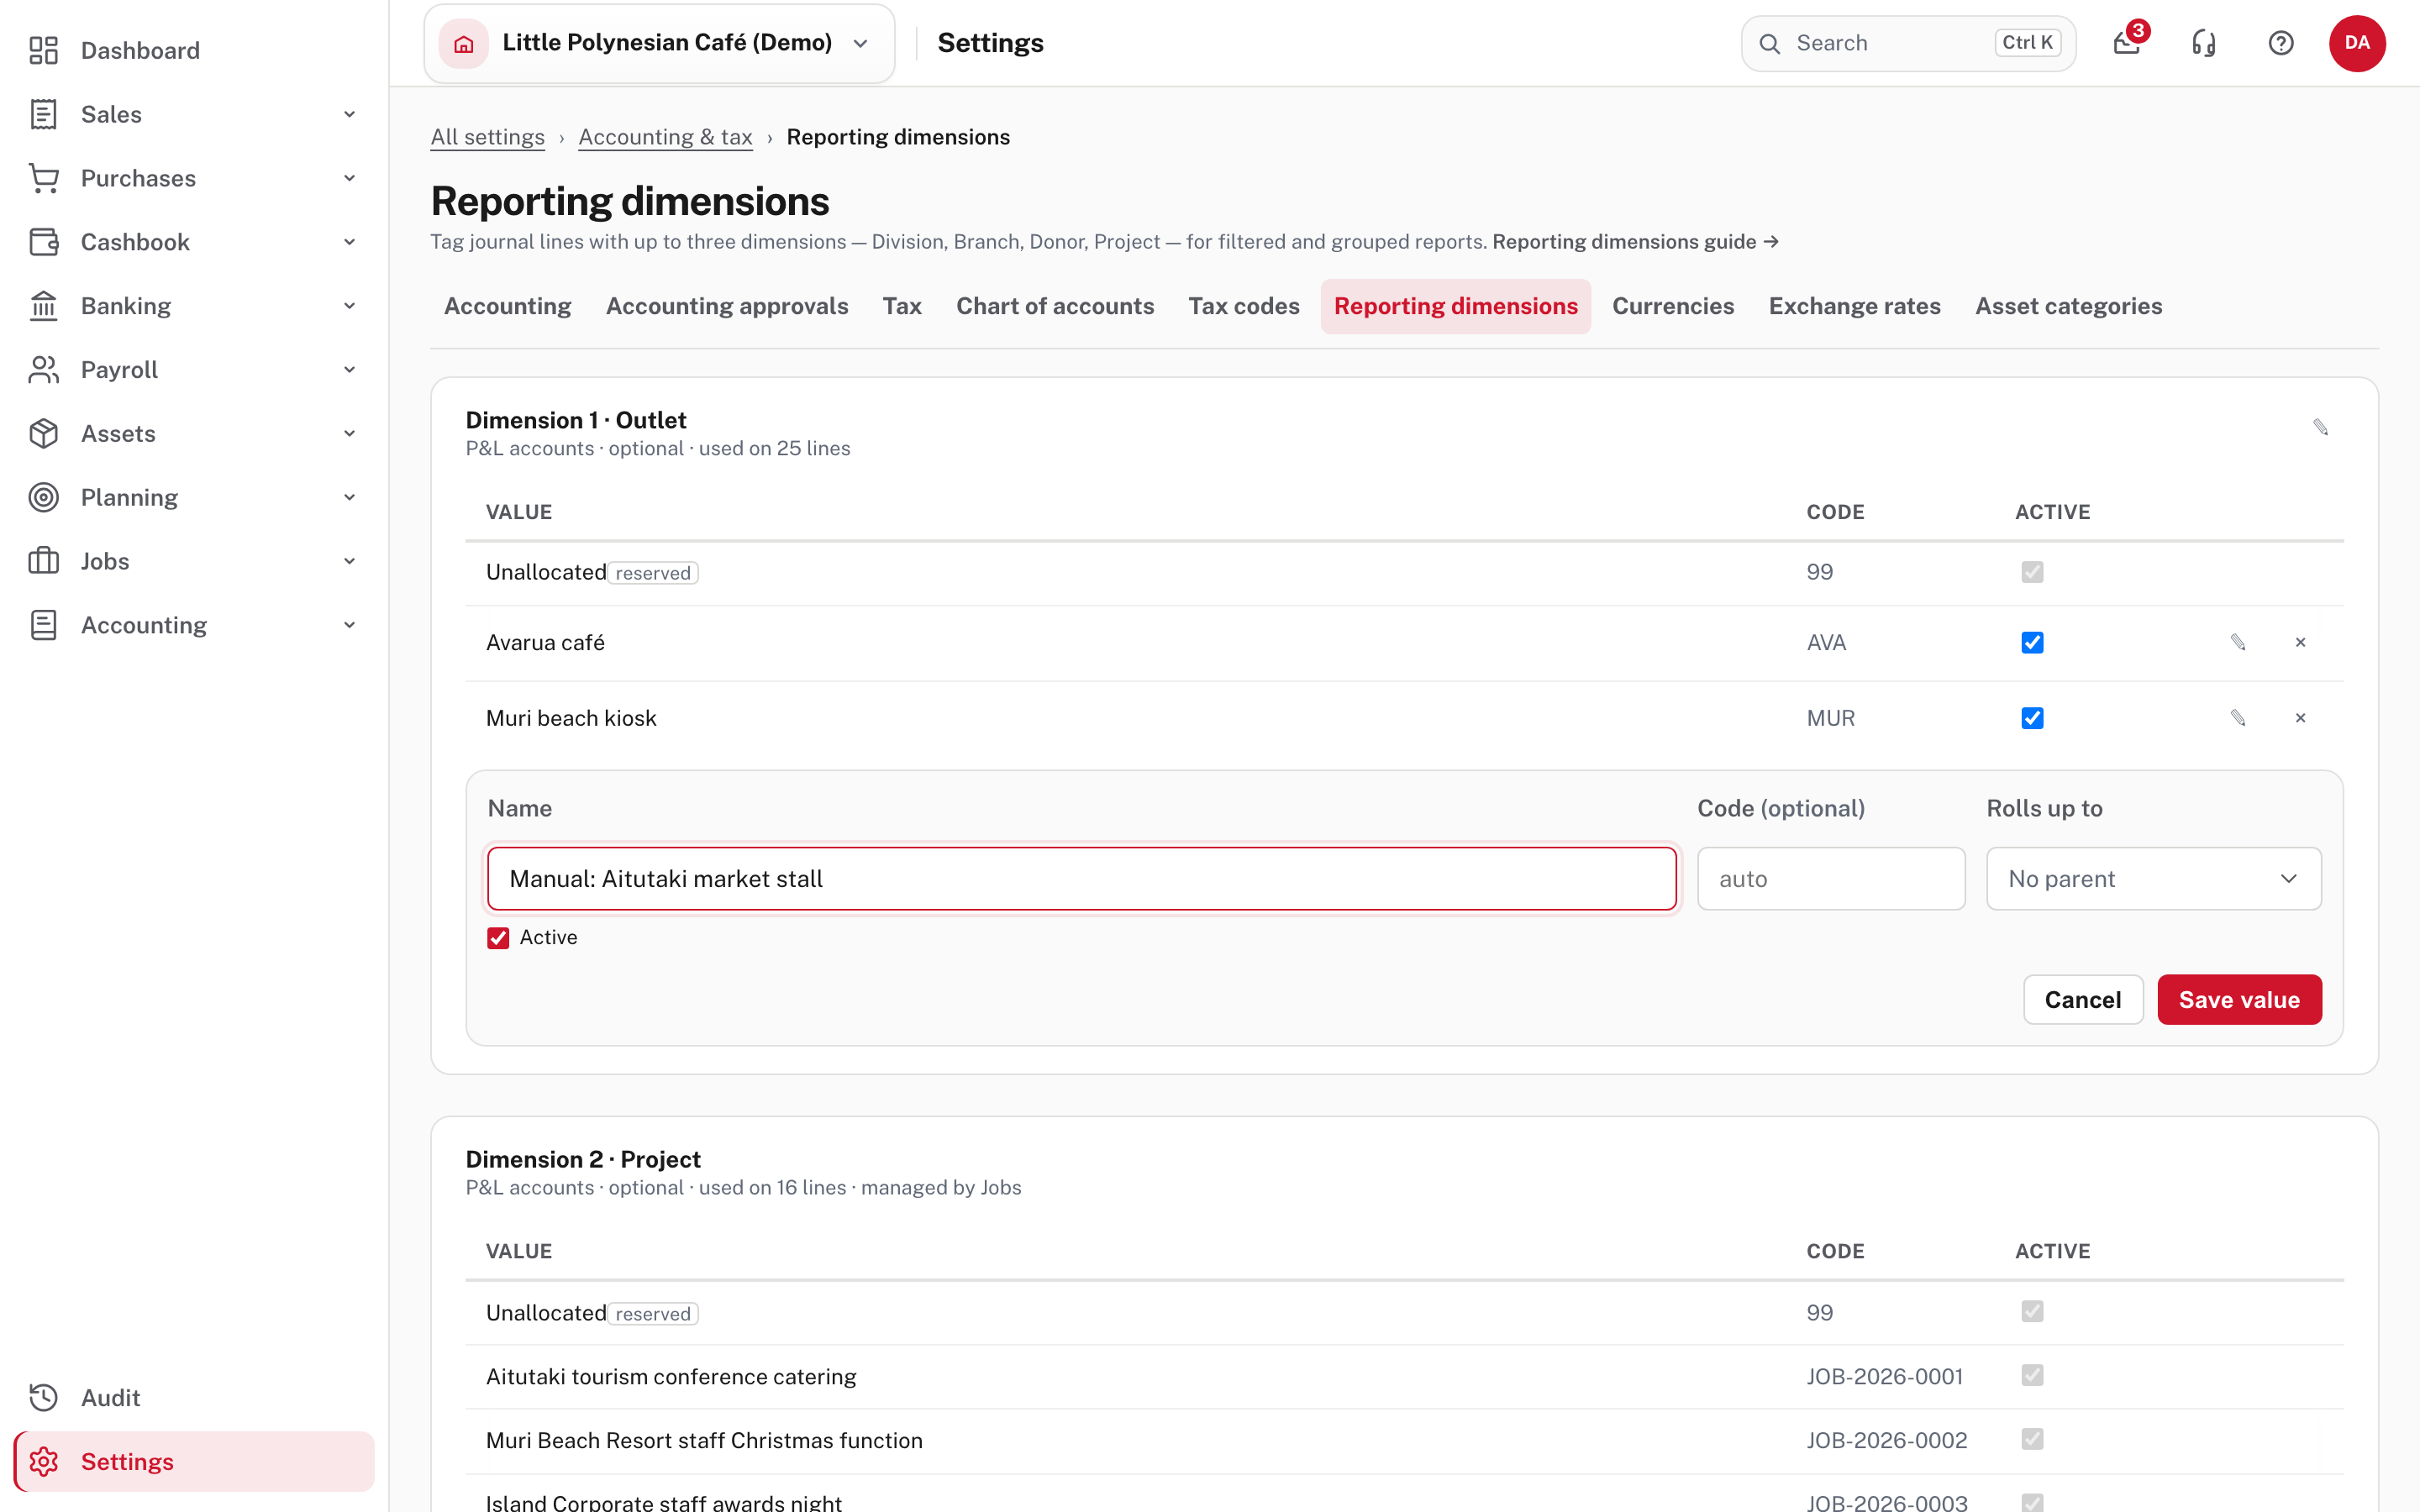Open the help question mark icon
Screen dimensions: 2420x1512
pos(2281,43)
